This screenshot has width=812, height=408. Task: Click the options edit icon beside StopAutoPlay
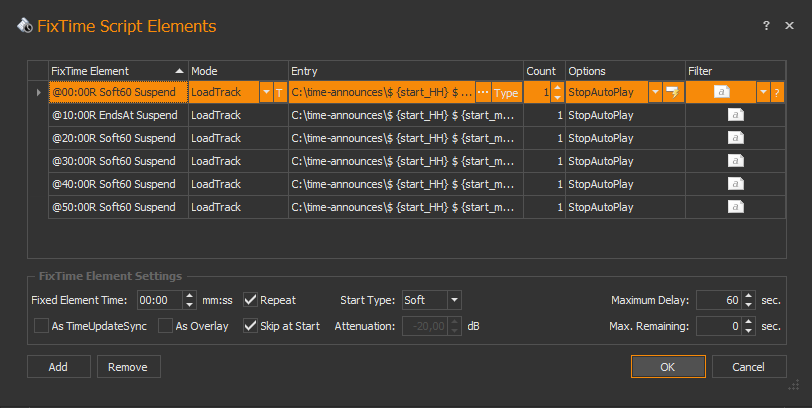[673, 93]
